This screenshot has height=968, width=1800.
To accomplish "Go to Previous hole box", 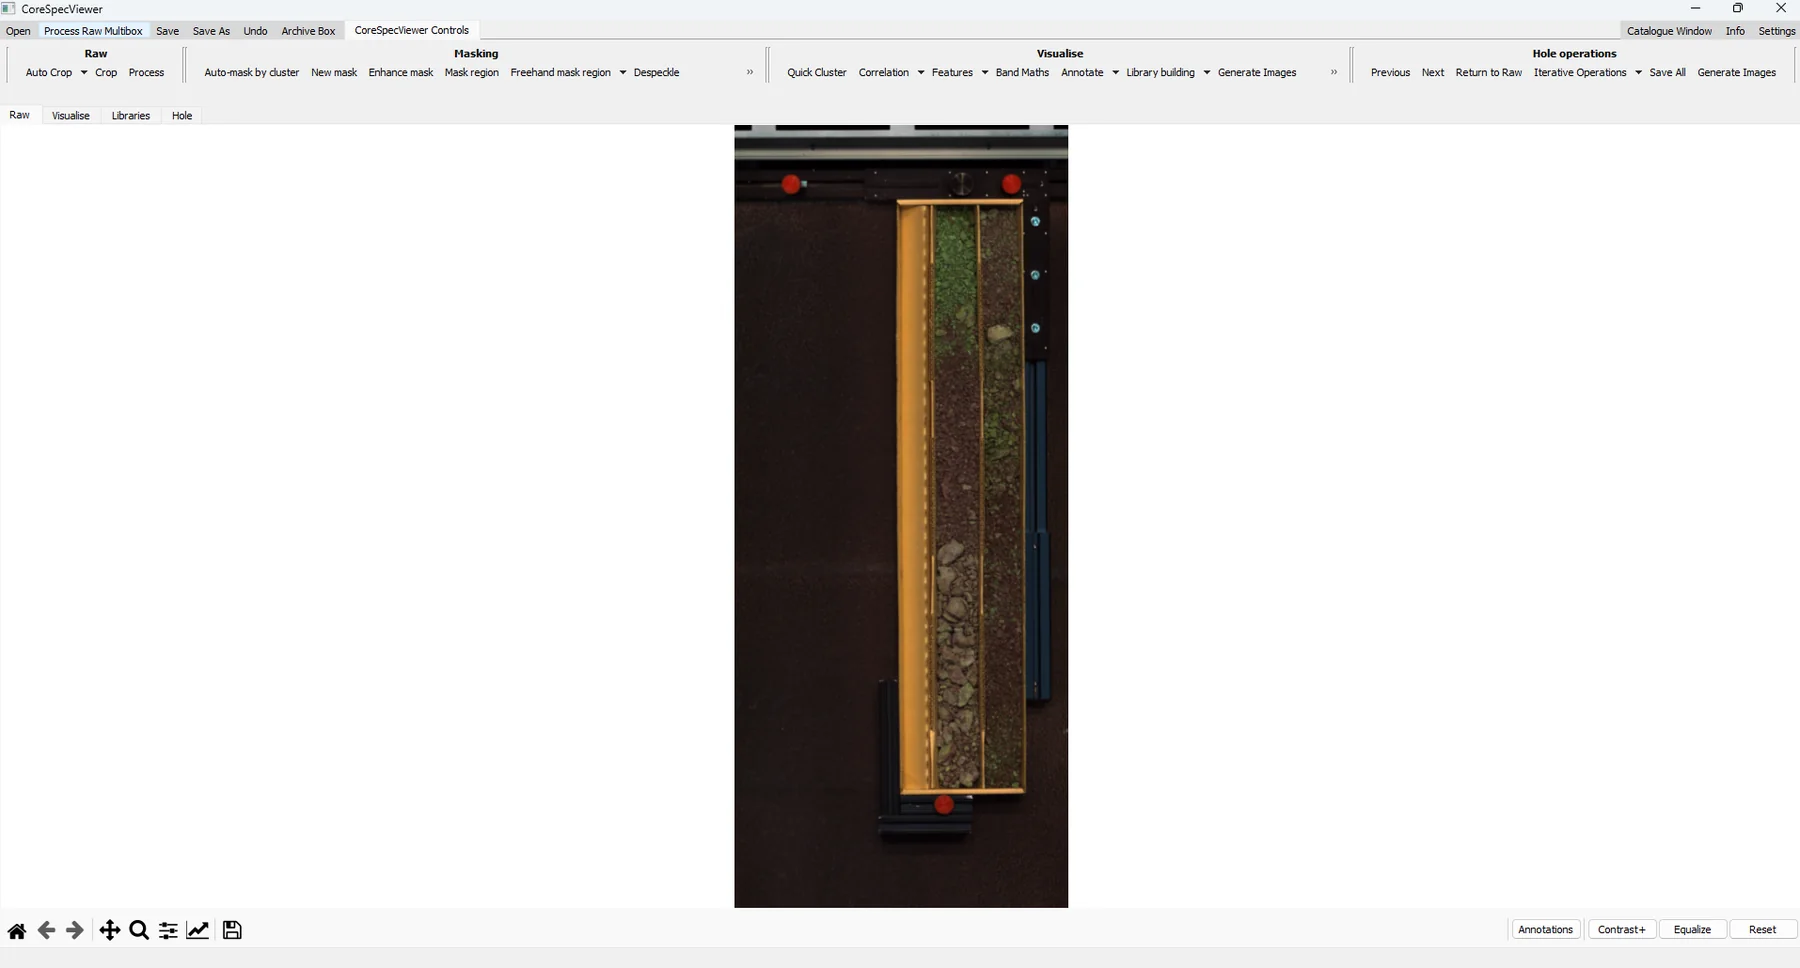I will click(1390, 73).
